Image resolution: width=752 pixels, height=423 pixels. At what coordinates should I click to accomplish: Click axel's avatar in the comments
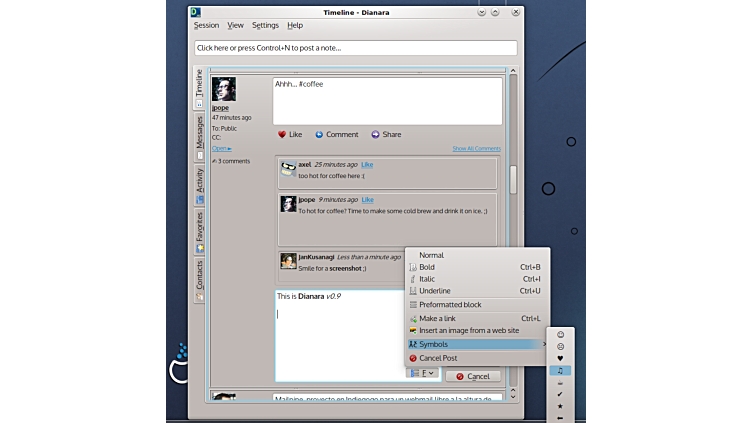pos(288,170)
